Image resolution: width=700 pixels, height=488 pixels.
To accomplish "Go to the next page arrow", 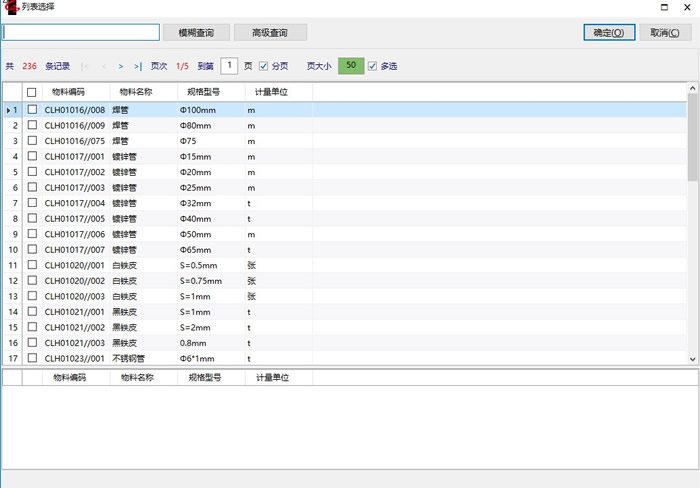I will click(x=121, y=67).
